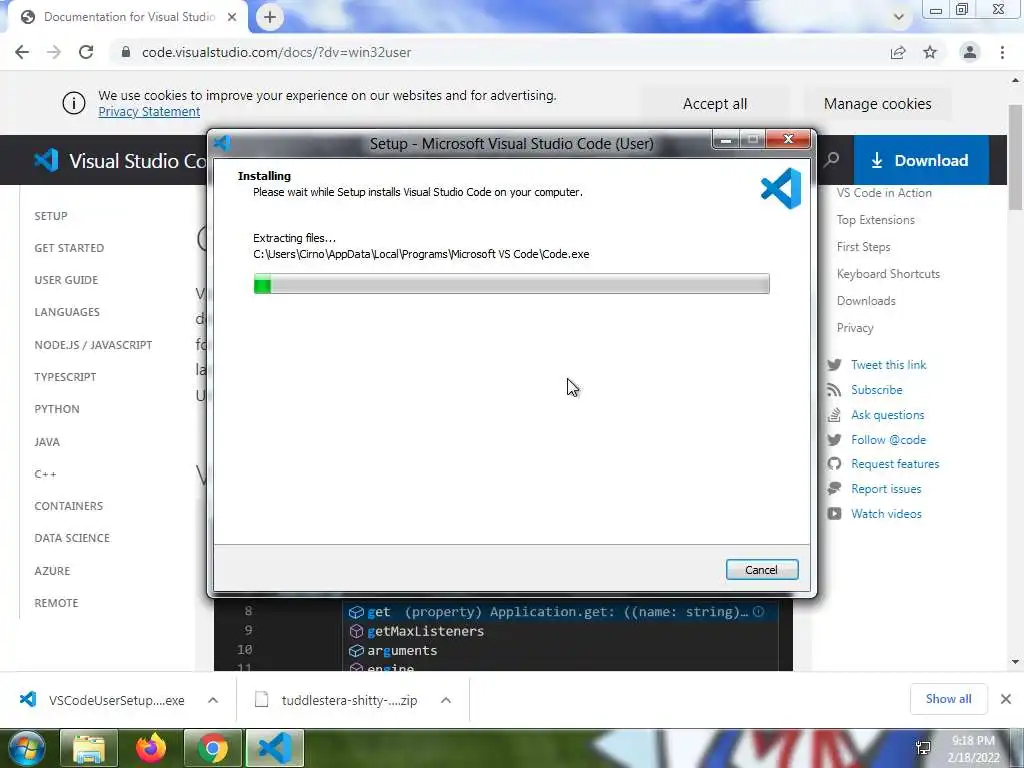Click the padlock site info icon
Image resolution: width=1024 pixels, height=768 pixels.
[126, 52]
